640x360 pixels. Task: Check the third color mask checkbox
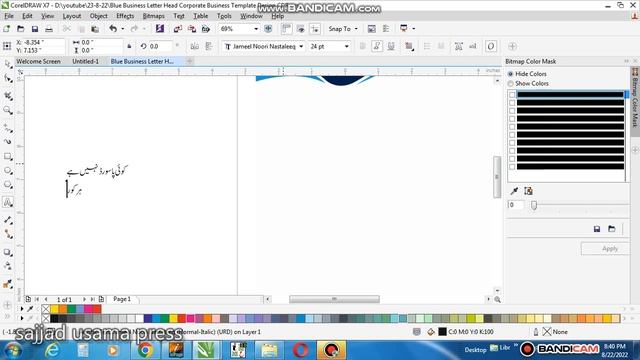[512, 111]
